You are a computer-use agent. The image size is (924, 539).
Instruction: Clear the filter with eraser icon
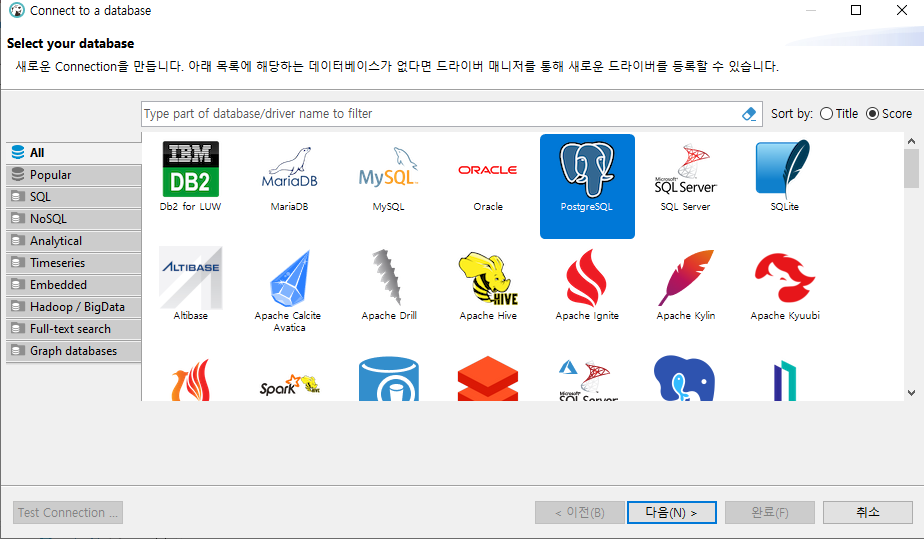(749, 114)
